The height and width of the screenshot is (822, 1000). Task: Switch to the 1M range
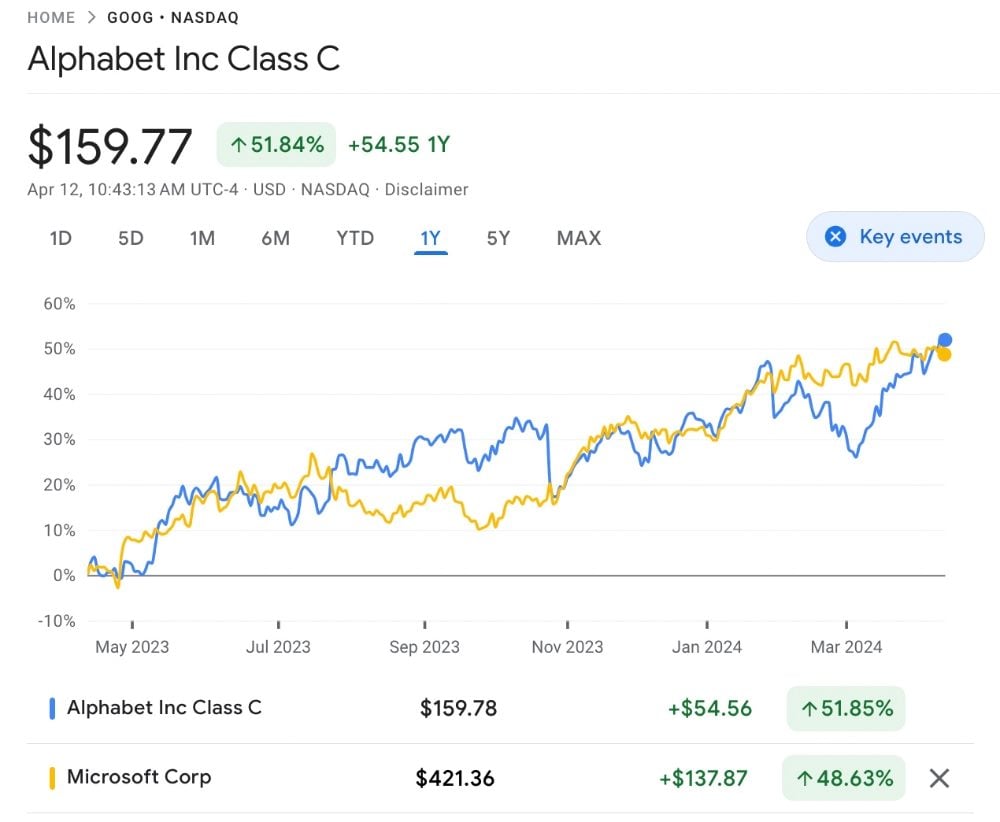[202, 238]
